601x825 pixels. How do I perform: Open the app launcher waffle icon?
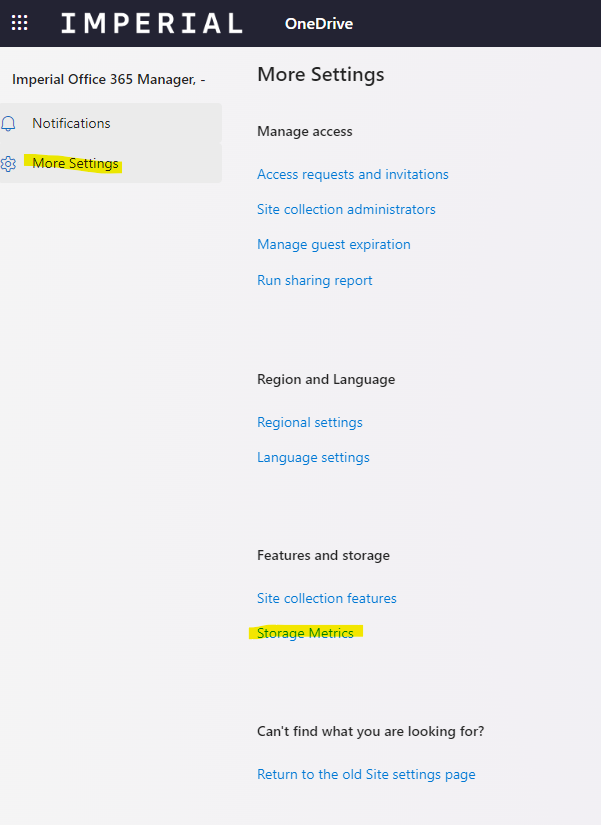pos(20,23)
